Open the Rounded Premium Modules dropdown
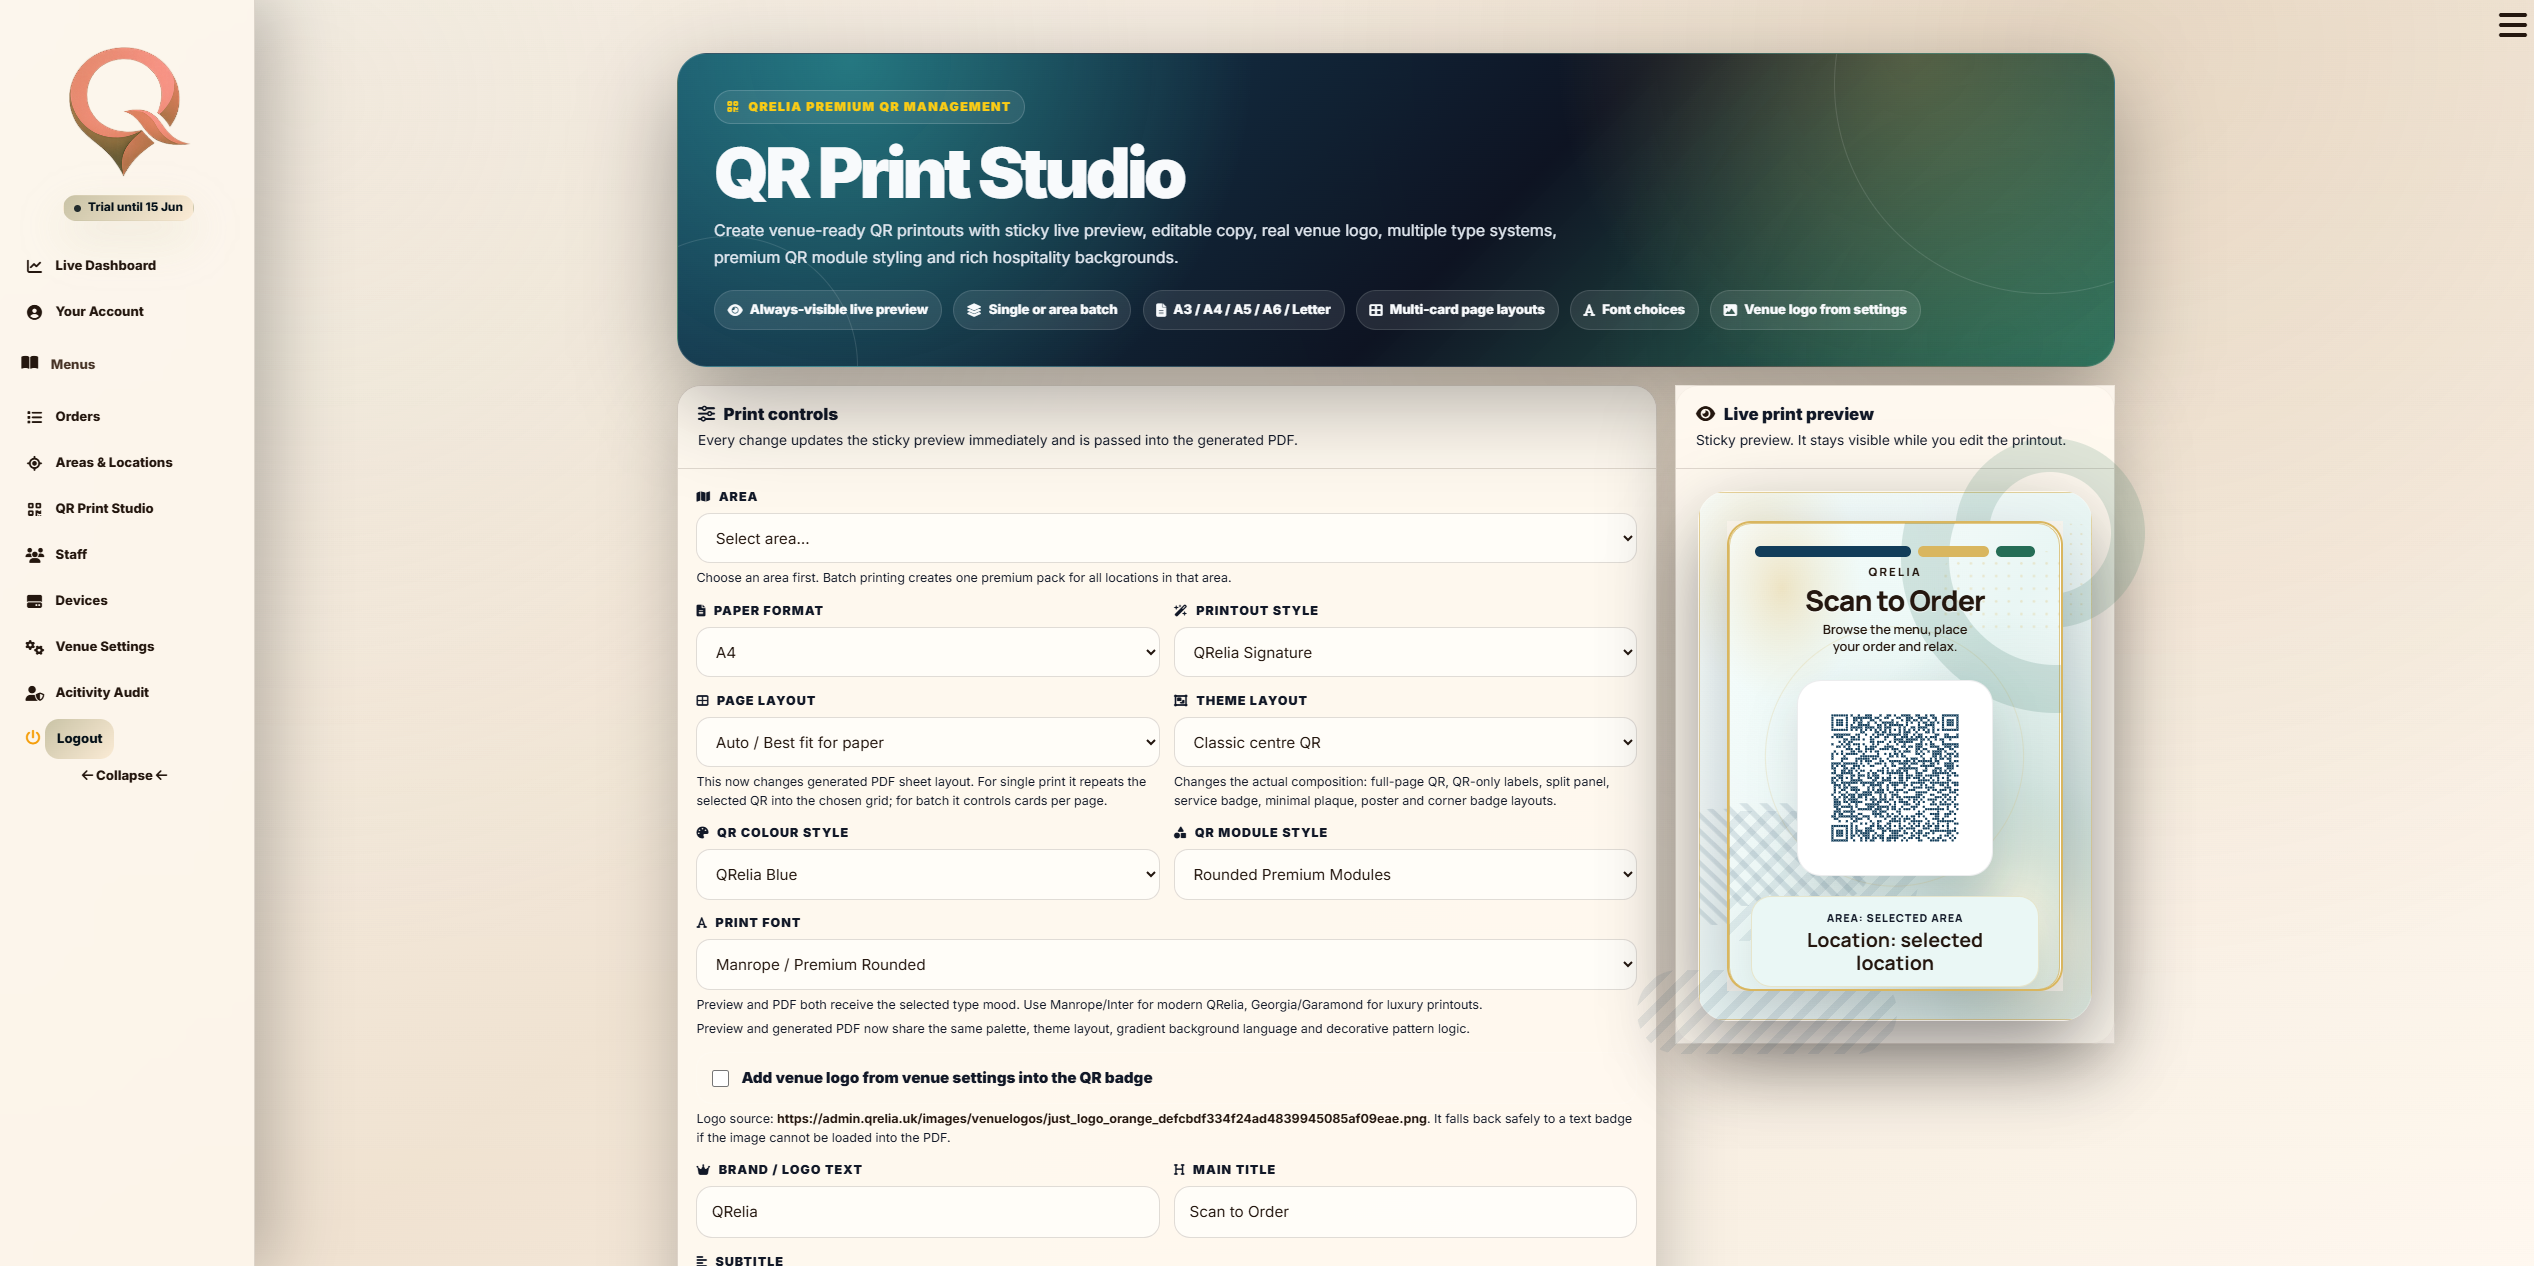This screenshot has height=1266, width=2534. pyautogui.click(x=1404, y=874)
